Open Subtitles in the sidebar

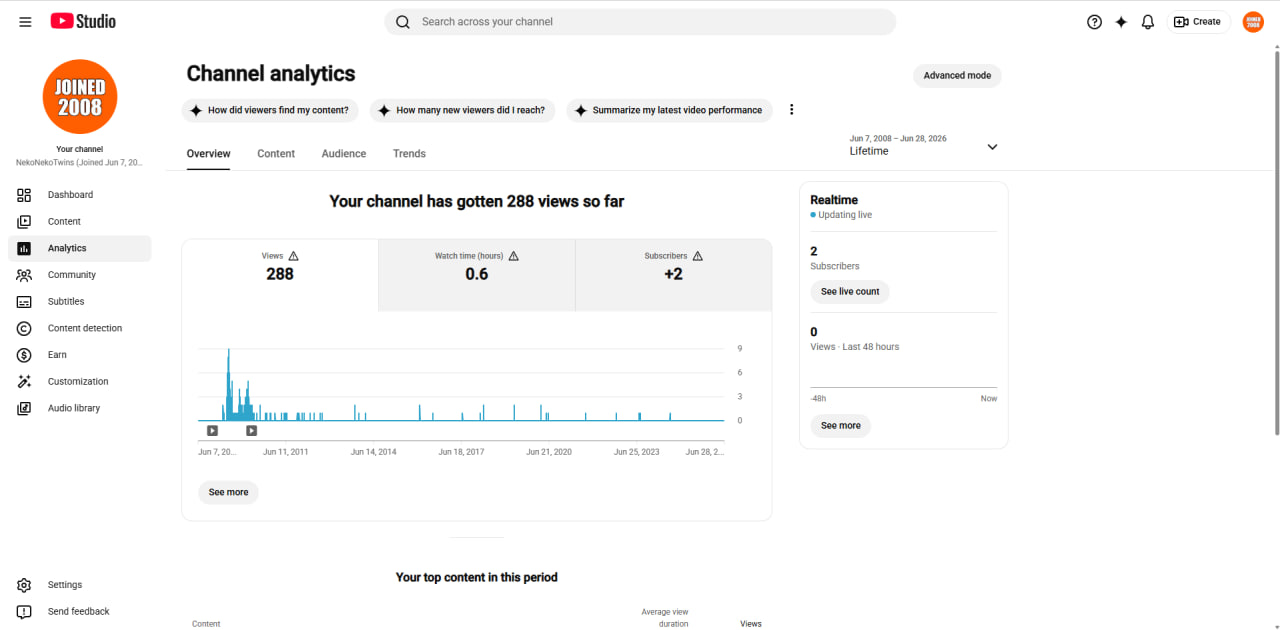click(x=80, y=302)
